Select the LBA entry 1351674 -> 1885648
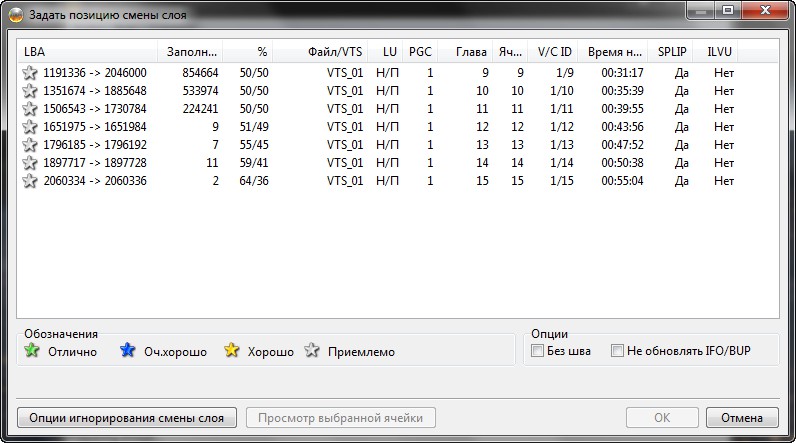Image resolution: width=796 pixels, height=443 pixels. click(95, 91)
